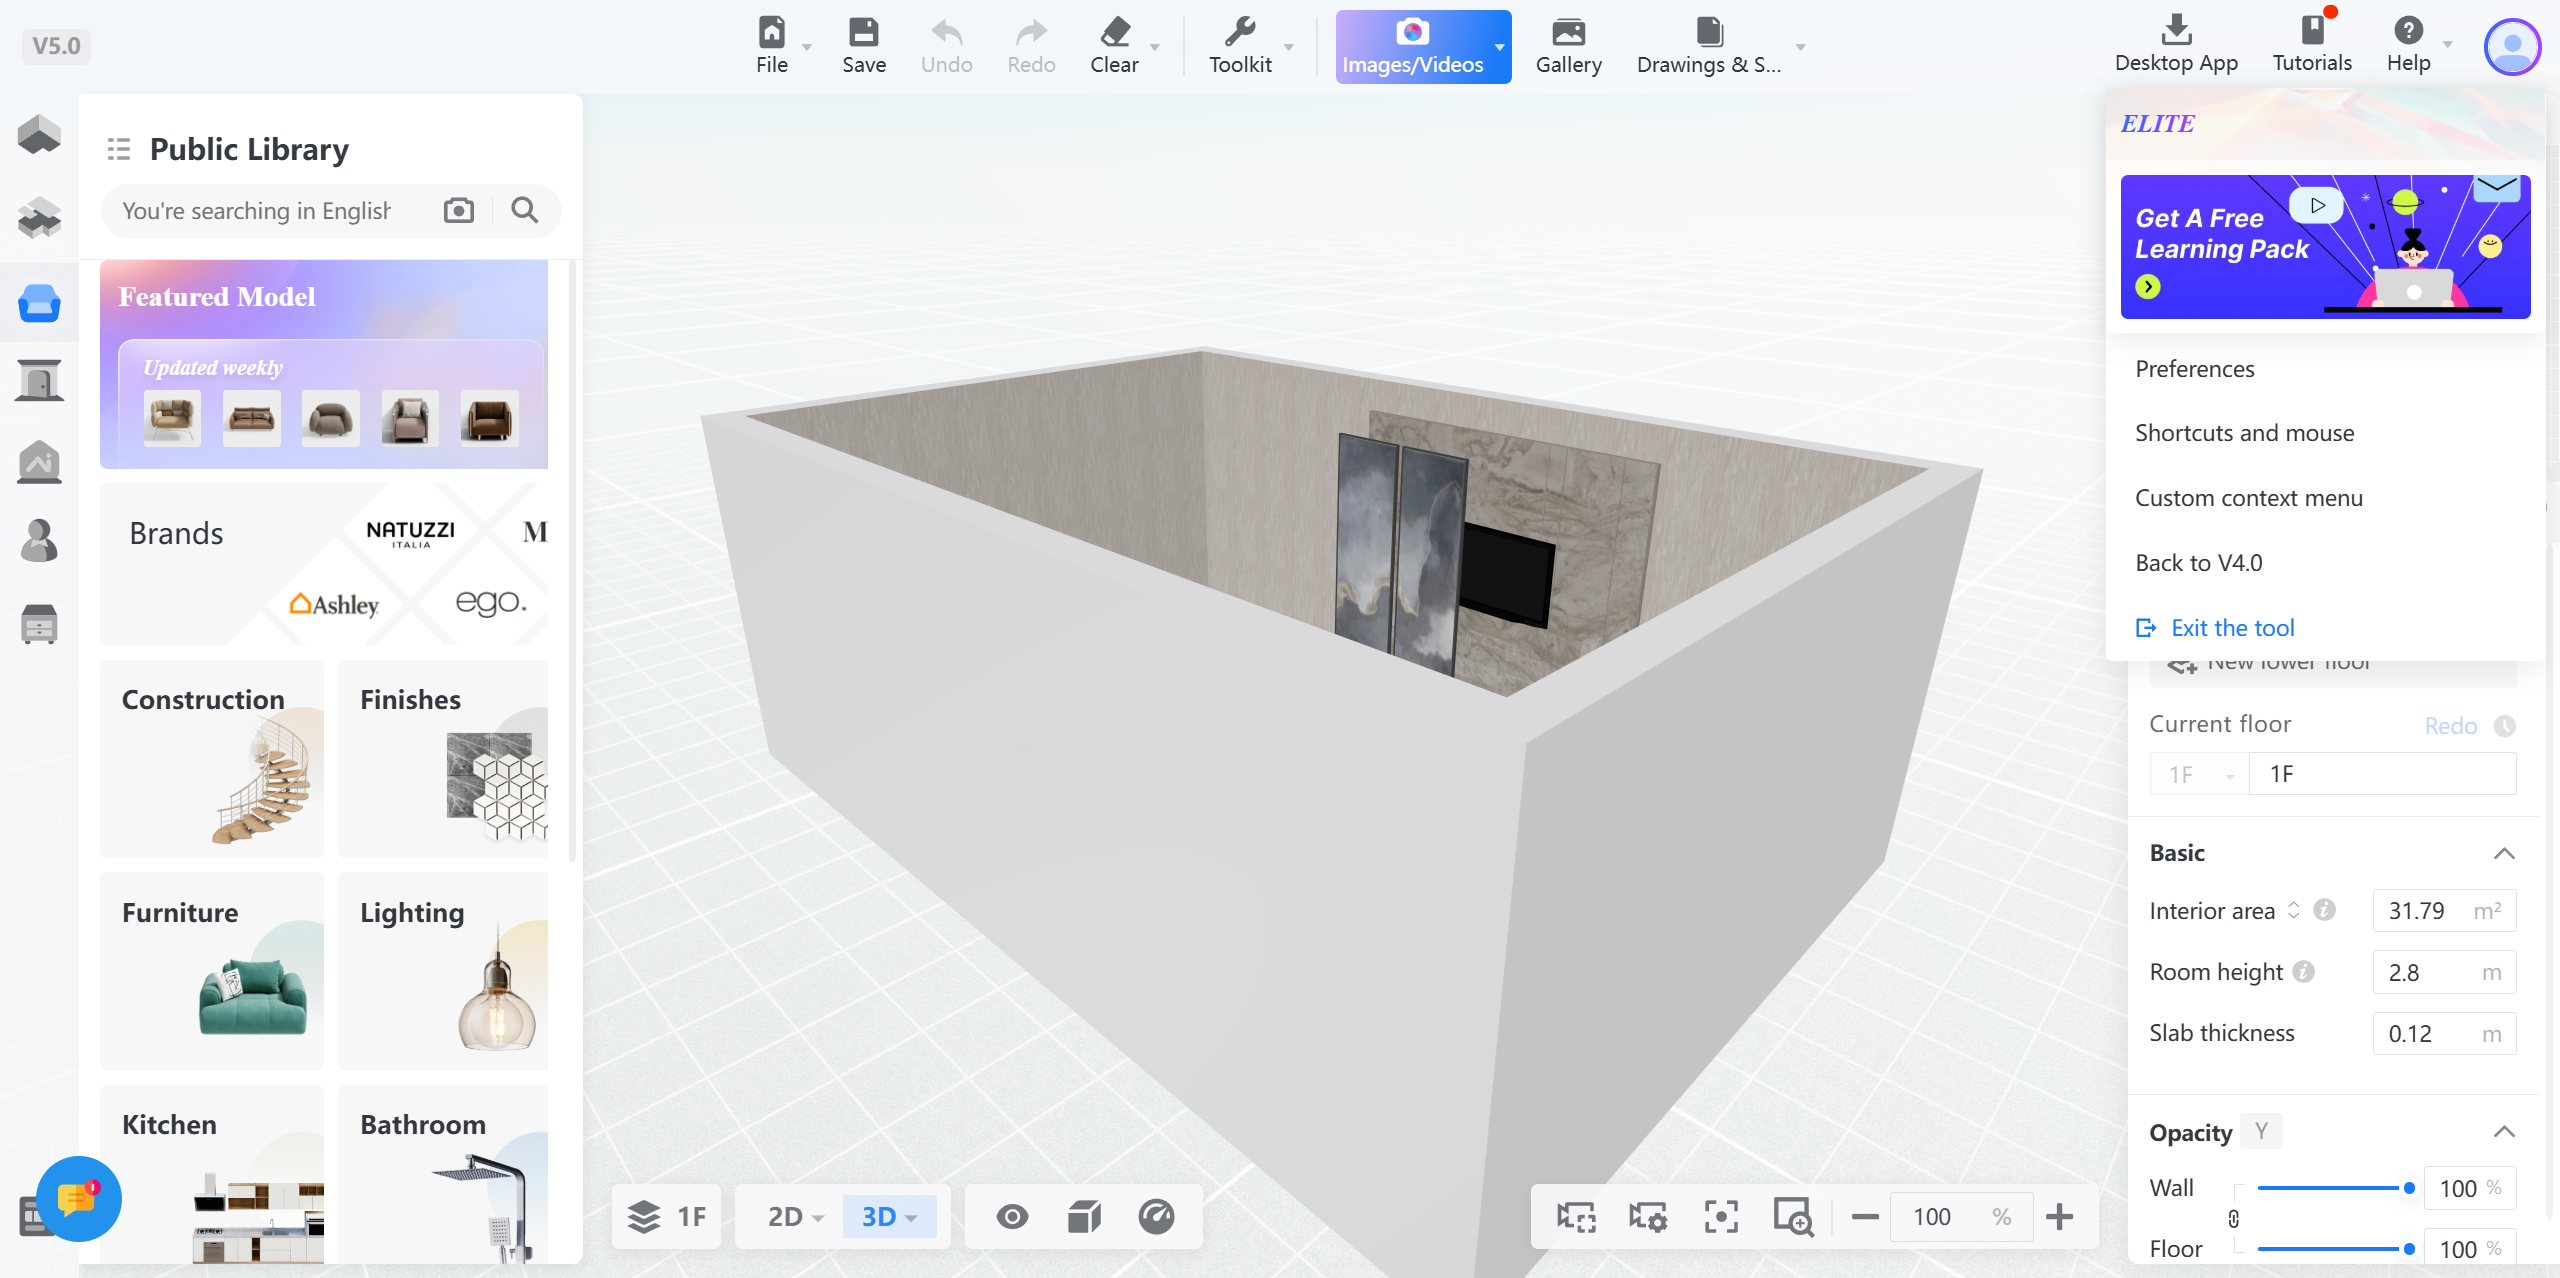Image resolution: width=2560 pixels, height=1278 pixels.
Task: Toggle the eye visibility icon in the bottom toolbar
Action: pyautogui.click(x=1012, y=1216)
